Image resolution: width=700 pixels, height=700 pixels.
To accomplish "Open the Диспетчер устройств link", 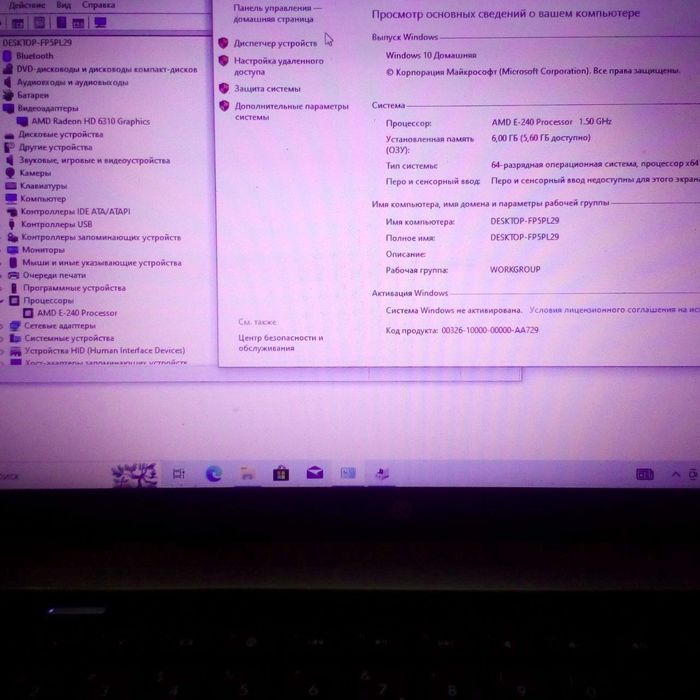I will tap(275, 43).
